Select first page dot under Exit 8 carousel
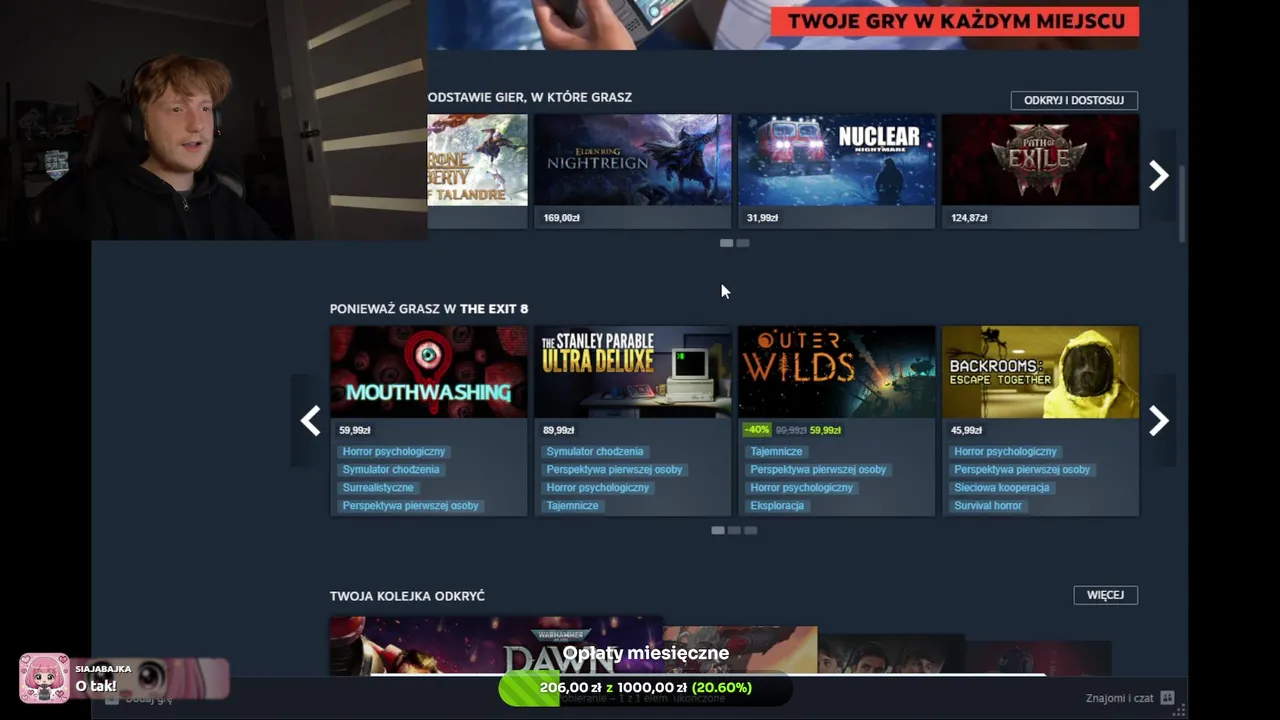 point(718,530)
